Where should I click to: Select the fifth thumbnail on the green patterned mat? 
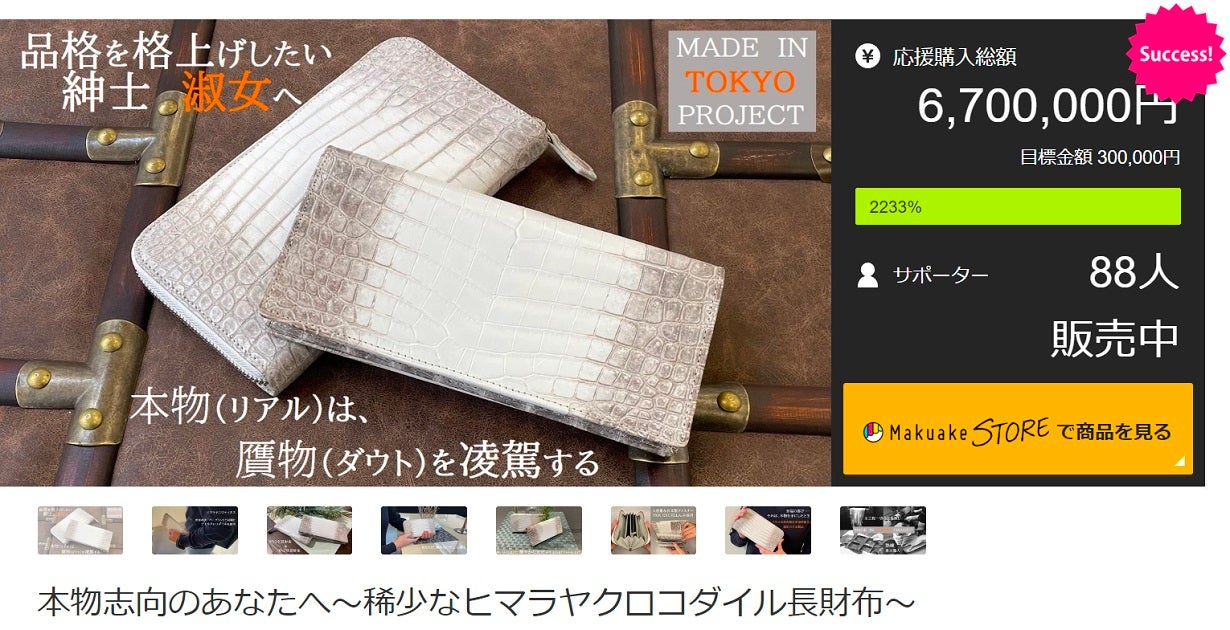click(539, 530)
